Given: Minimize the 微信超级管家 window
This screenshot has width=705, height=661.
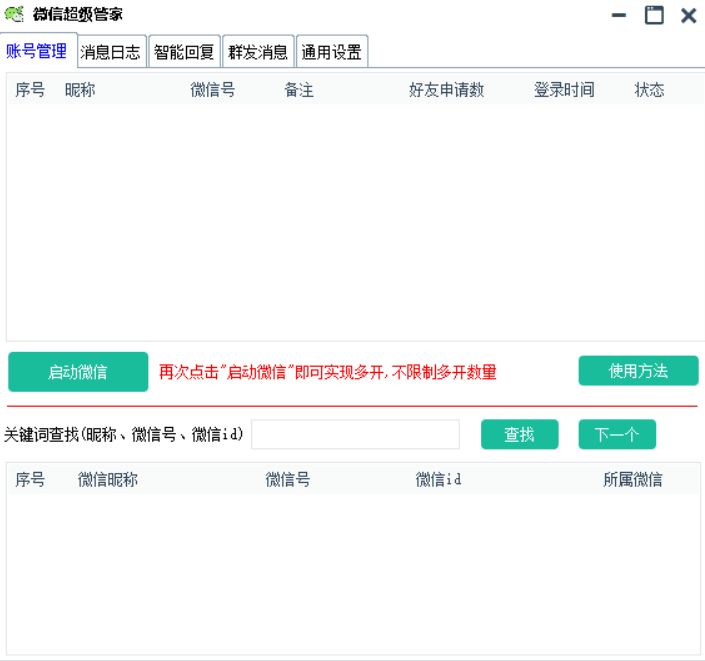Looking at the screenshot, I should [620, 15].
